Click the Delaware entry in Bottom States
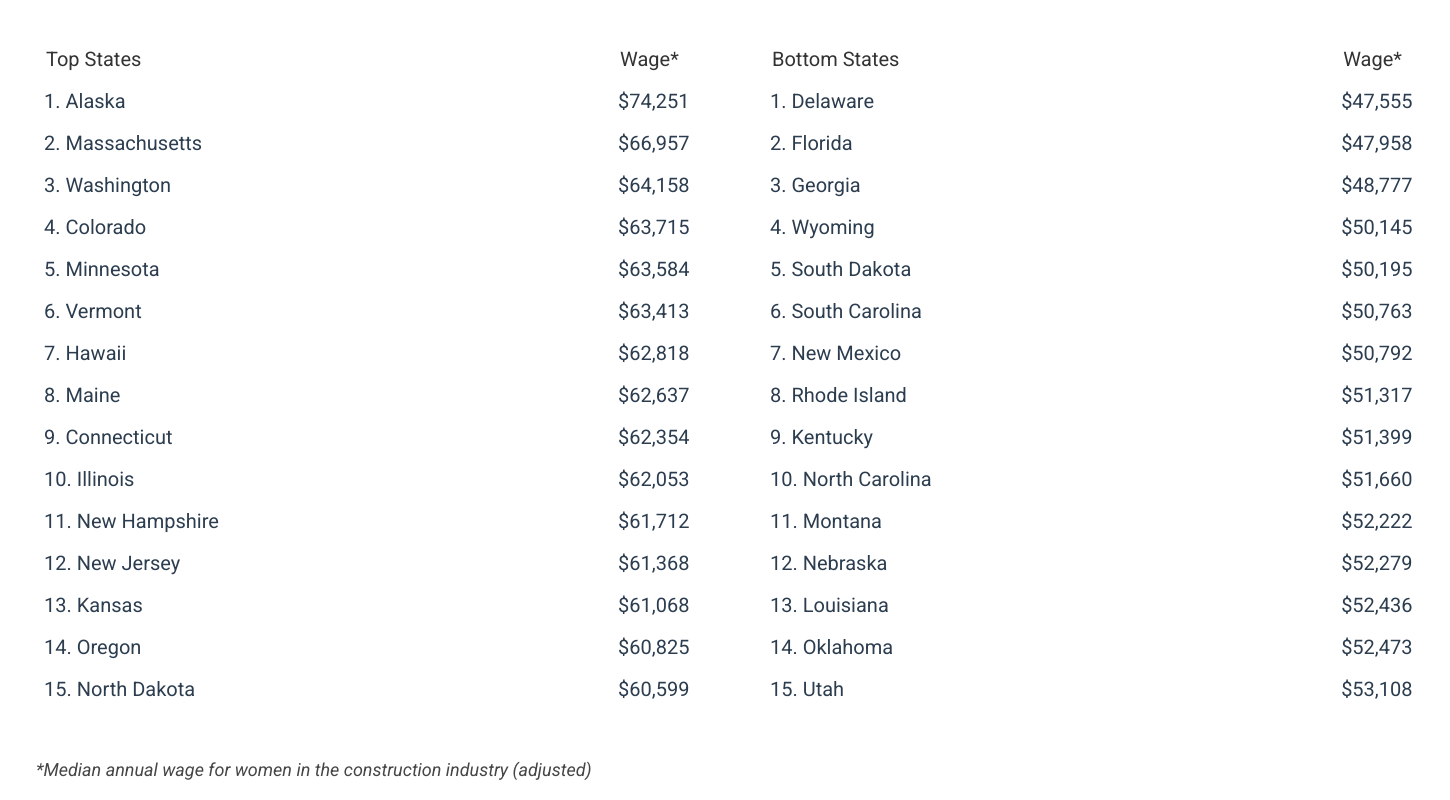1450x800 pixels. [x=822, y=101]
